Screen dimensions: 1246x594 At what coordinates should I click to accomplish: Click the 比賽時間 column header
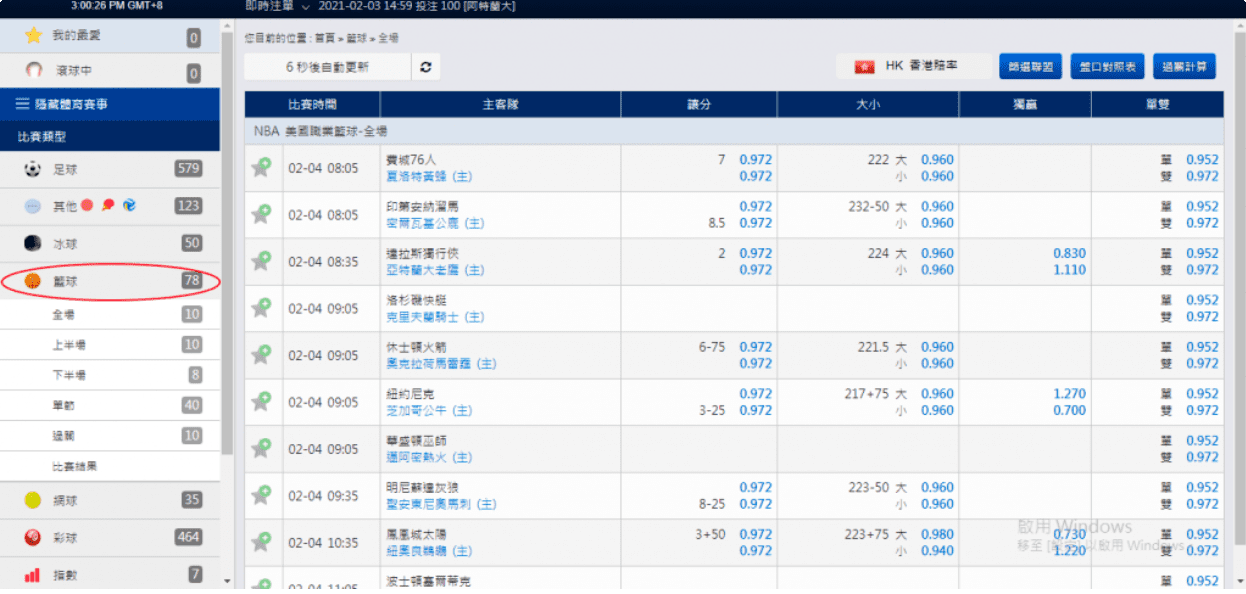coord(312,104)
